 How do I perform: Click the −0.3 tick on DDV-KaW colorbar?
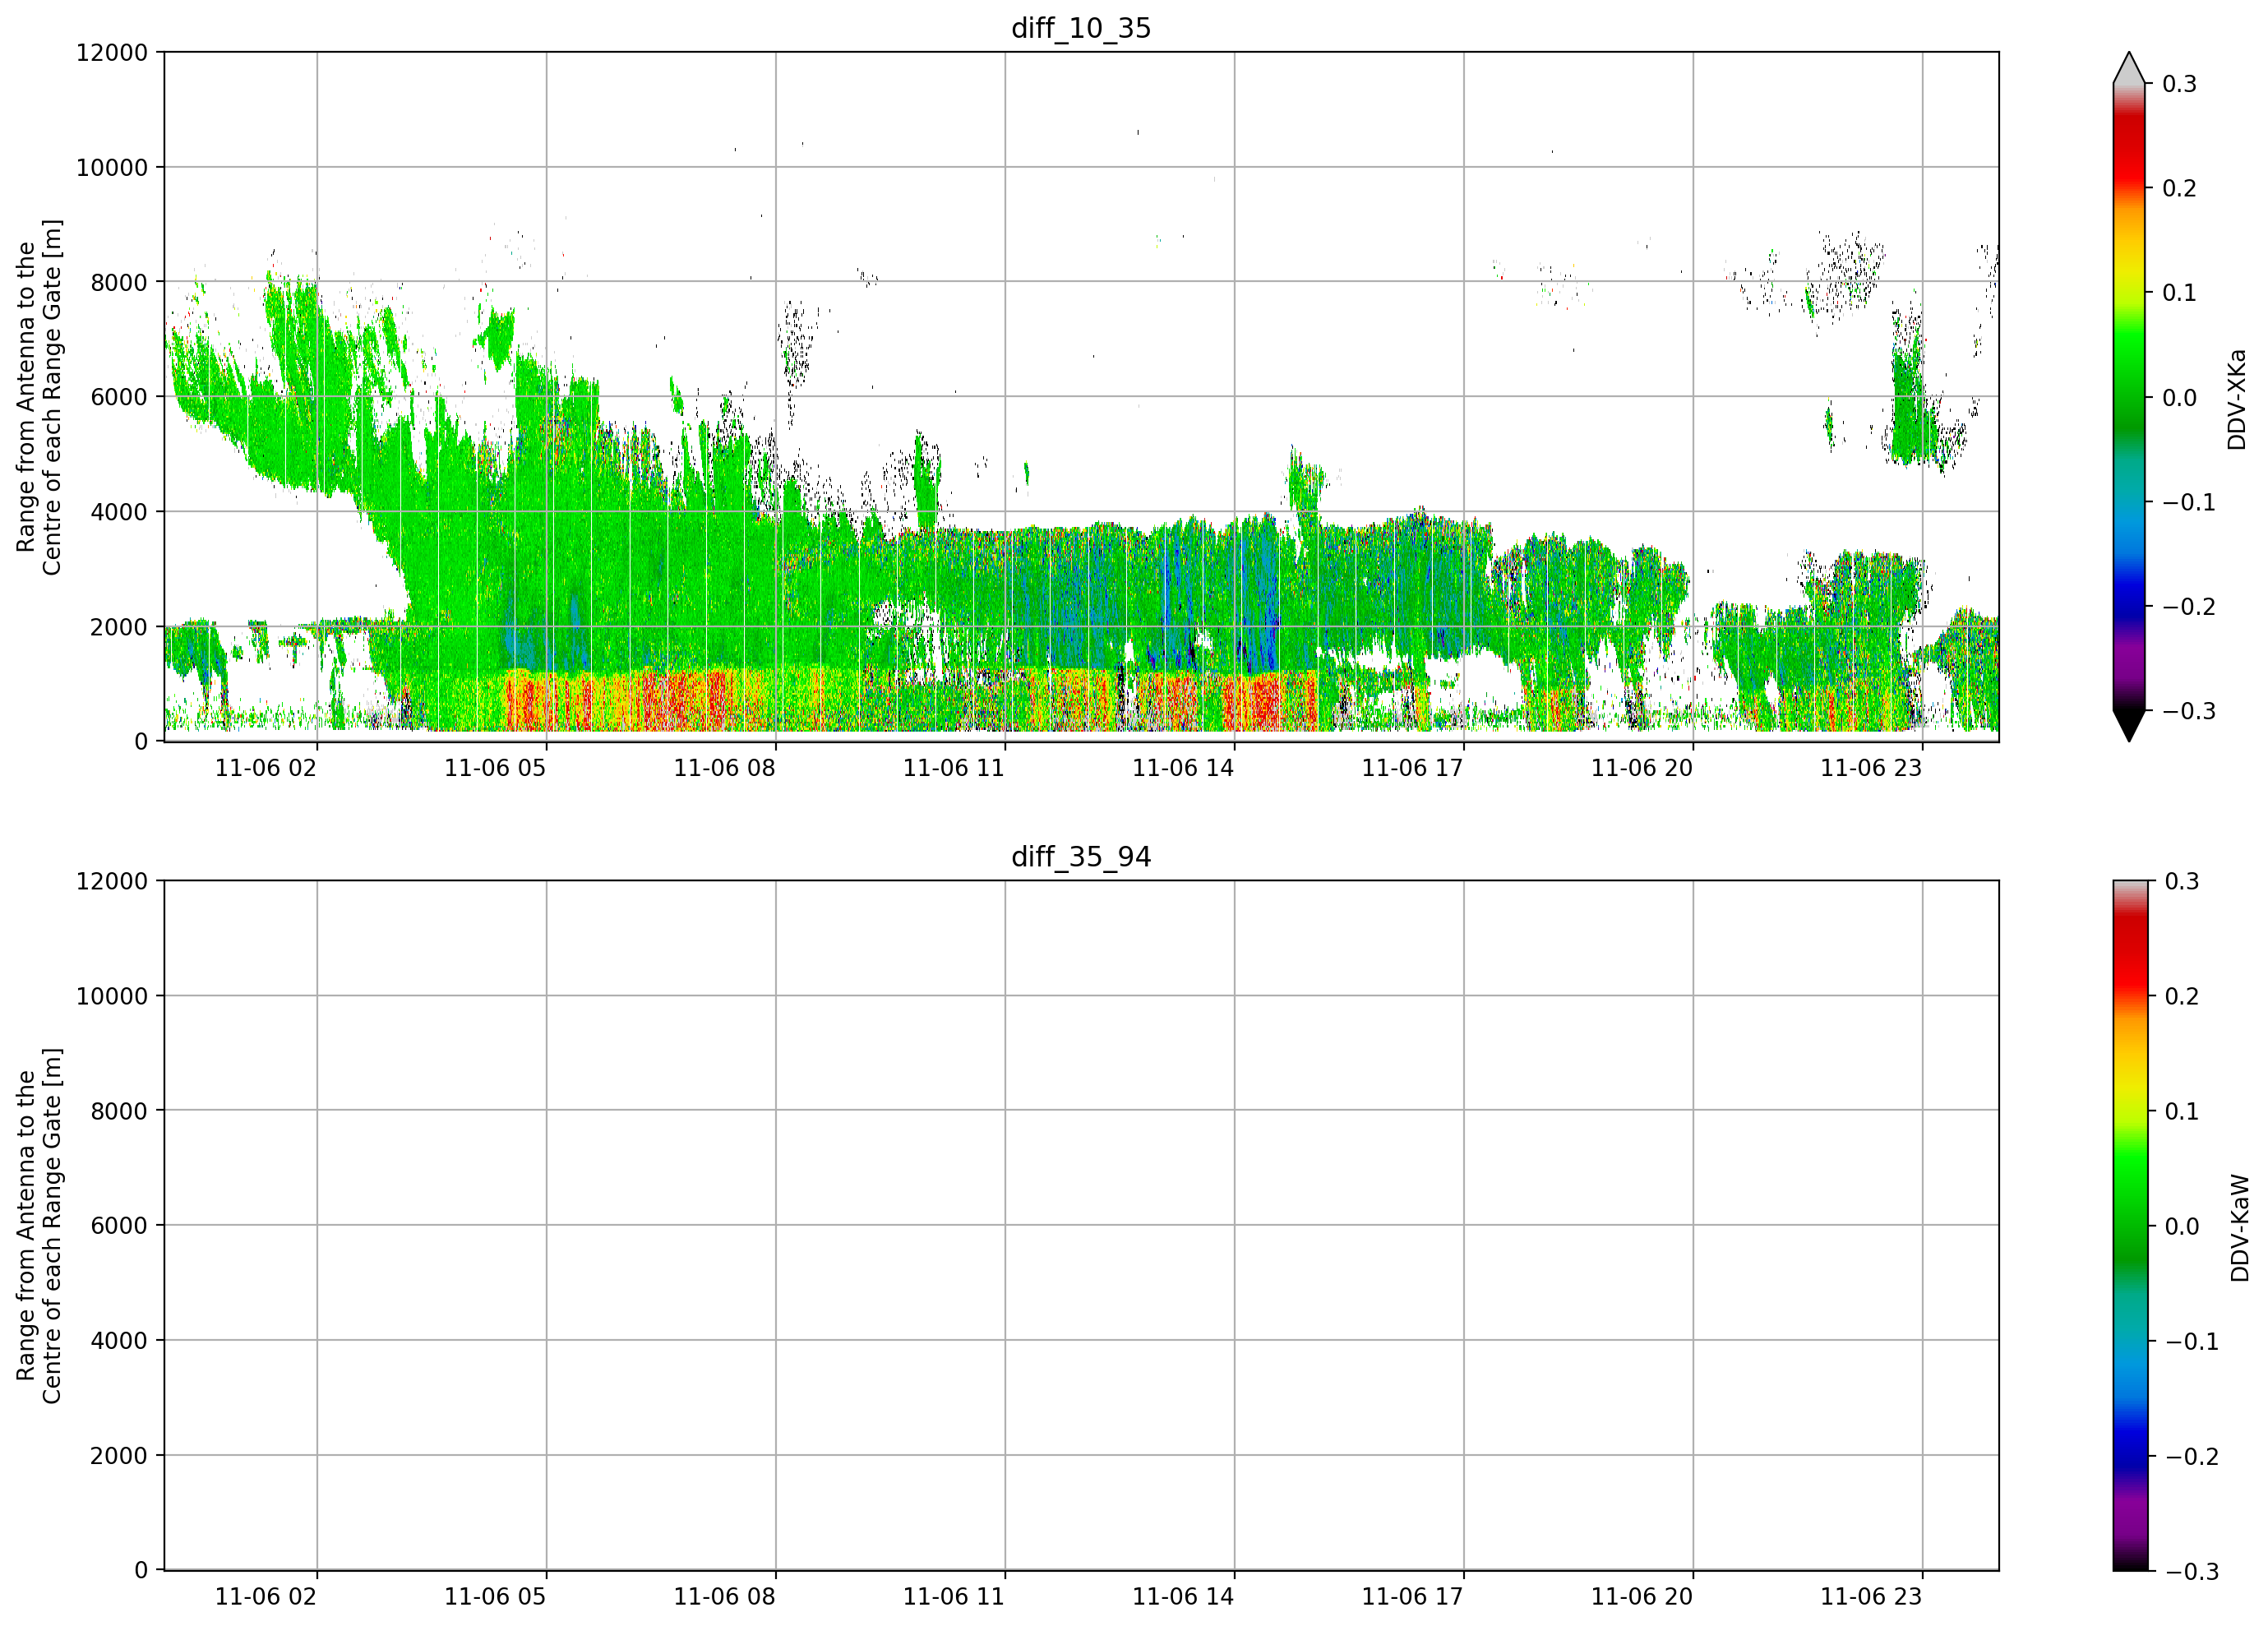[x=2192, y=1571]
